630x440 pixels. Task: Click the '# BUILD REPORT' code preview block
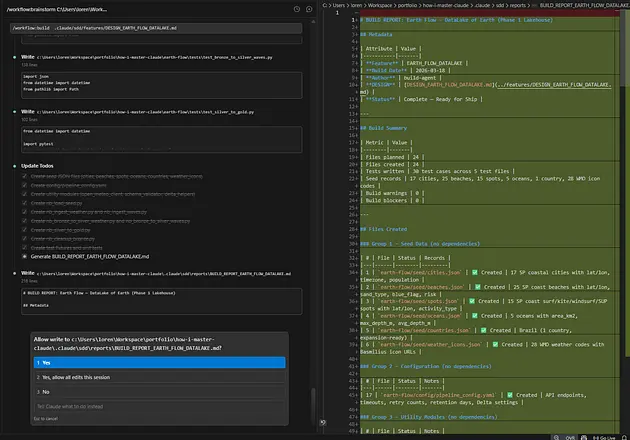point(162,301)
